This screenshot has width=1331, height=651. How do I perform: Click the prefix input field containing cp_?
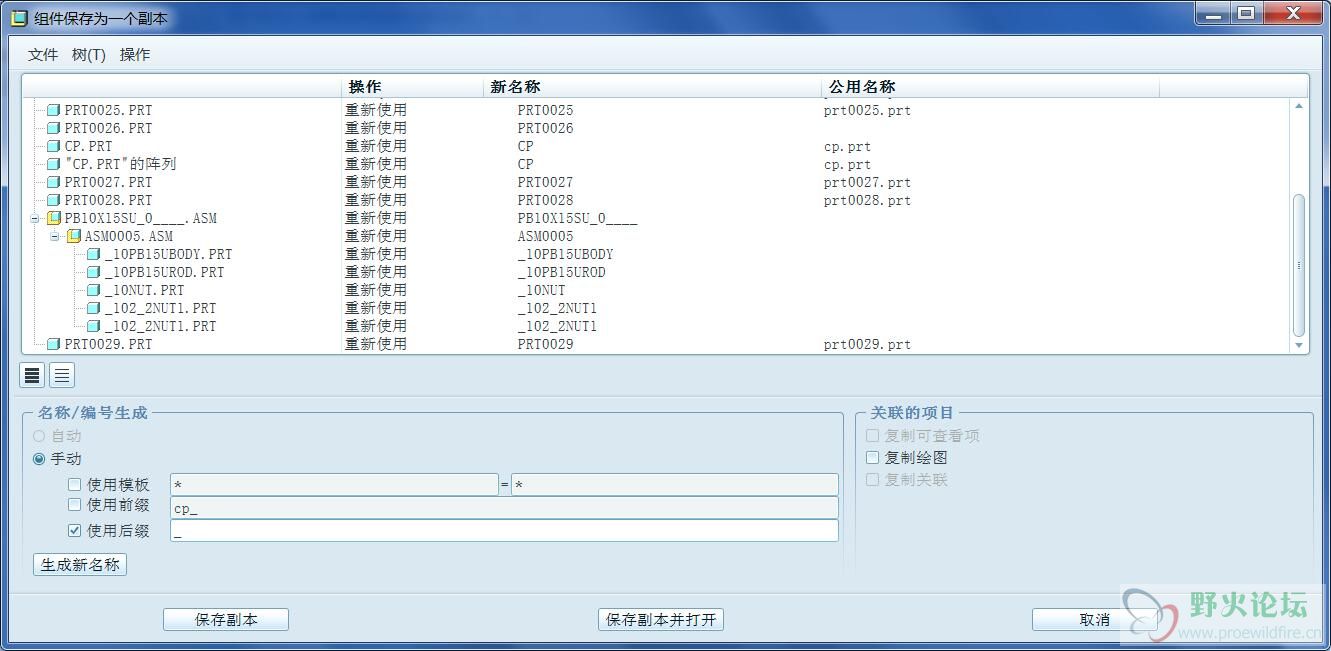point(504,508)
